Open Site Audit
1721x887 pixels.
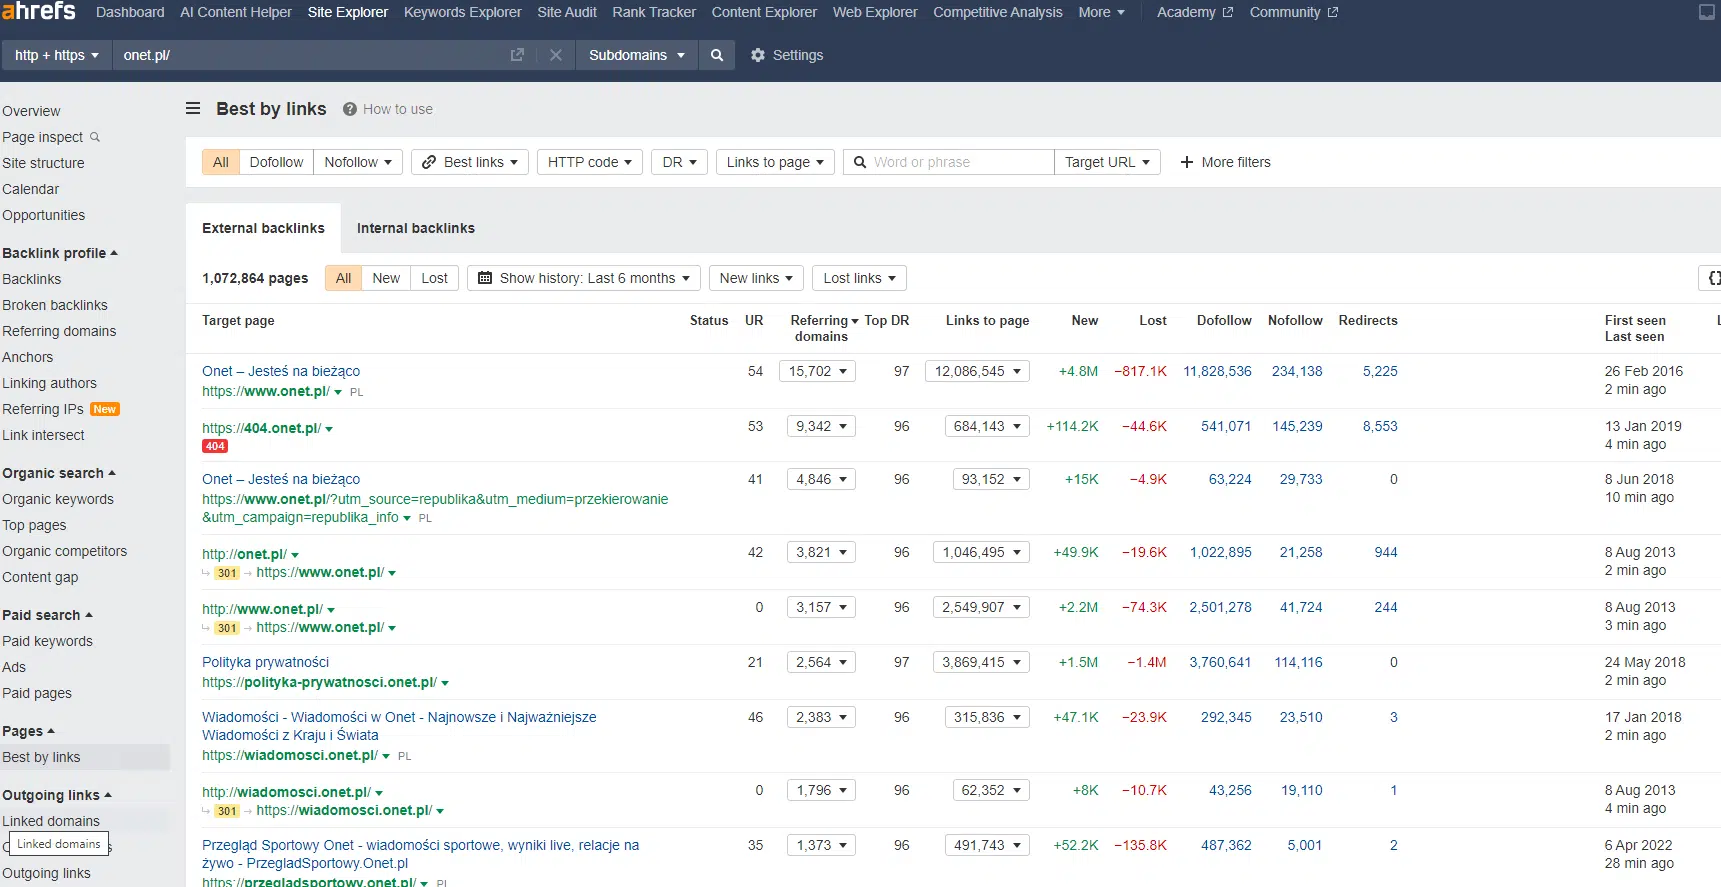pos(567,12)
